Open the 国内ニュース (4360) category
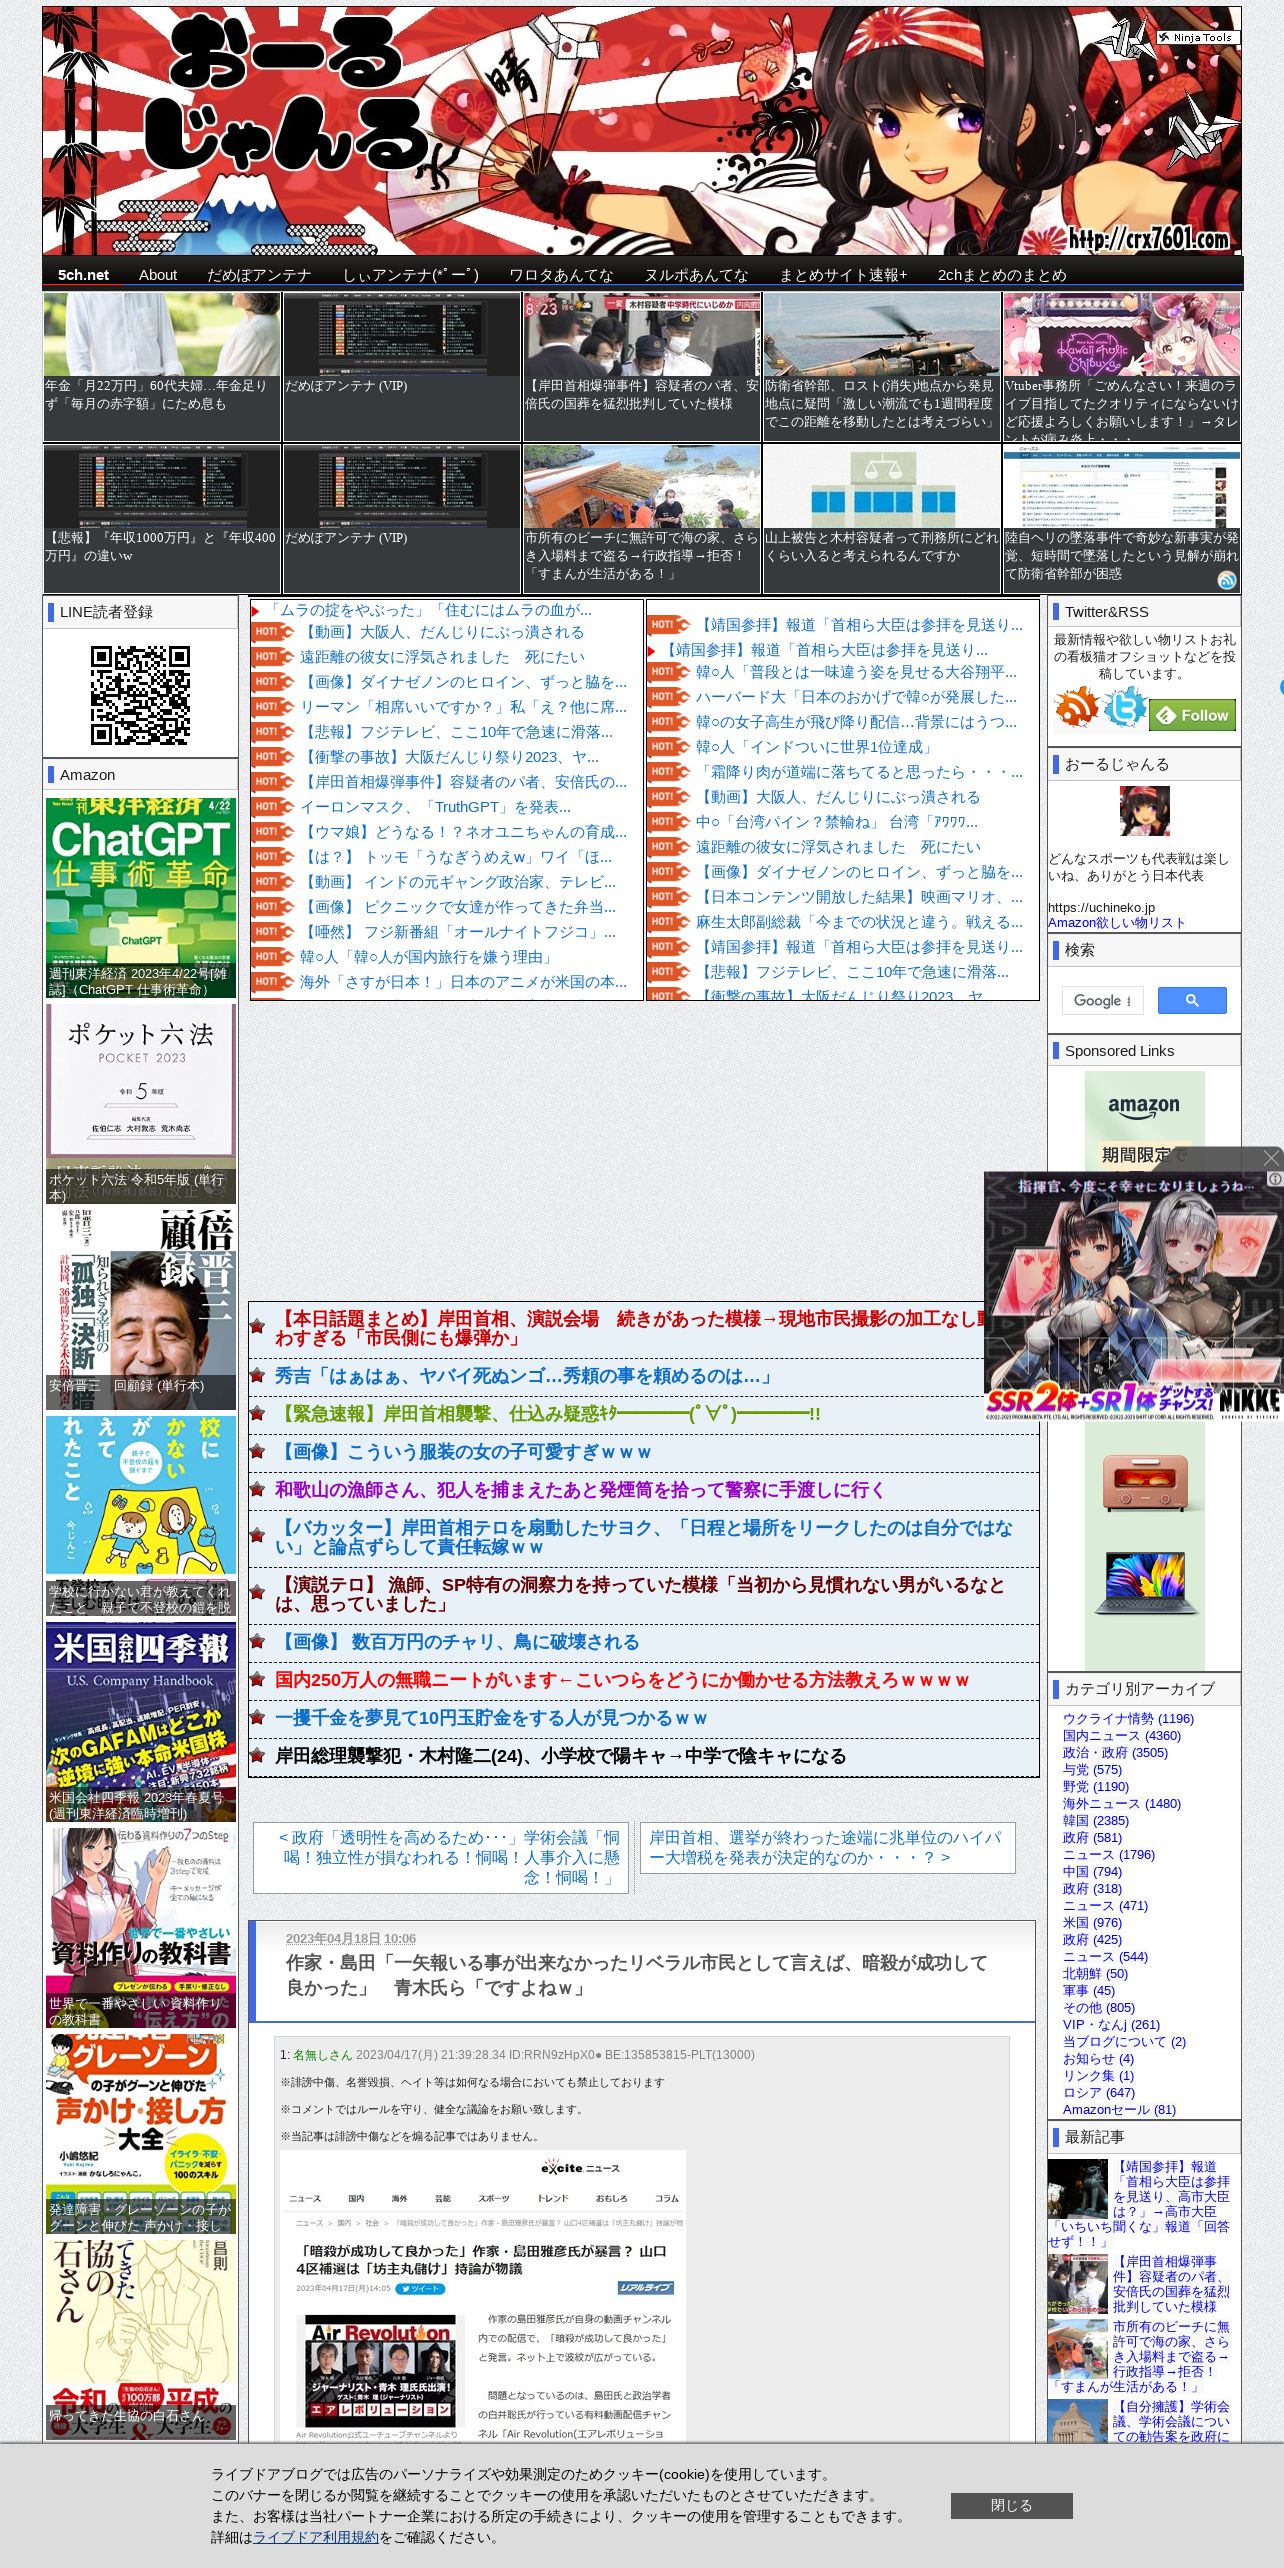Image resolution: width=1284 pixels, height=2568 pixels. 1122,1735
